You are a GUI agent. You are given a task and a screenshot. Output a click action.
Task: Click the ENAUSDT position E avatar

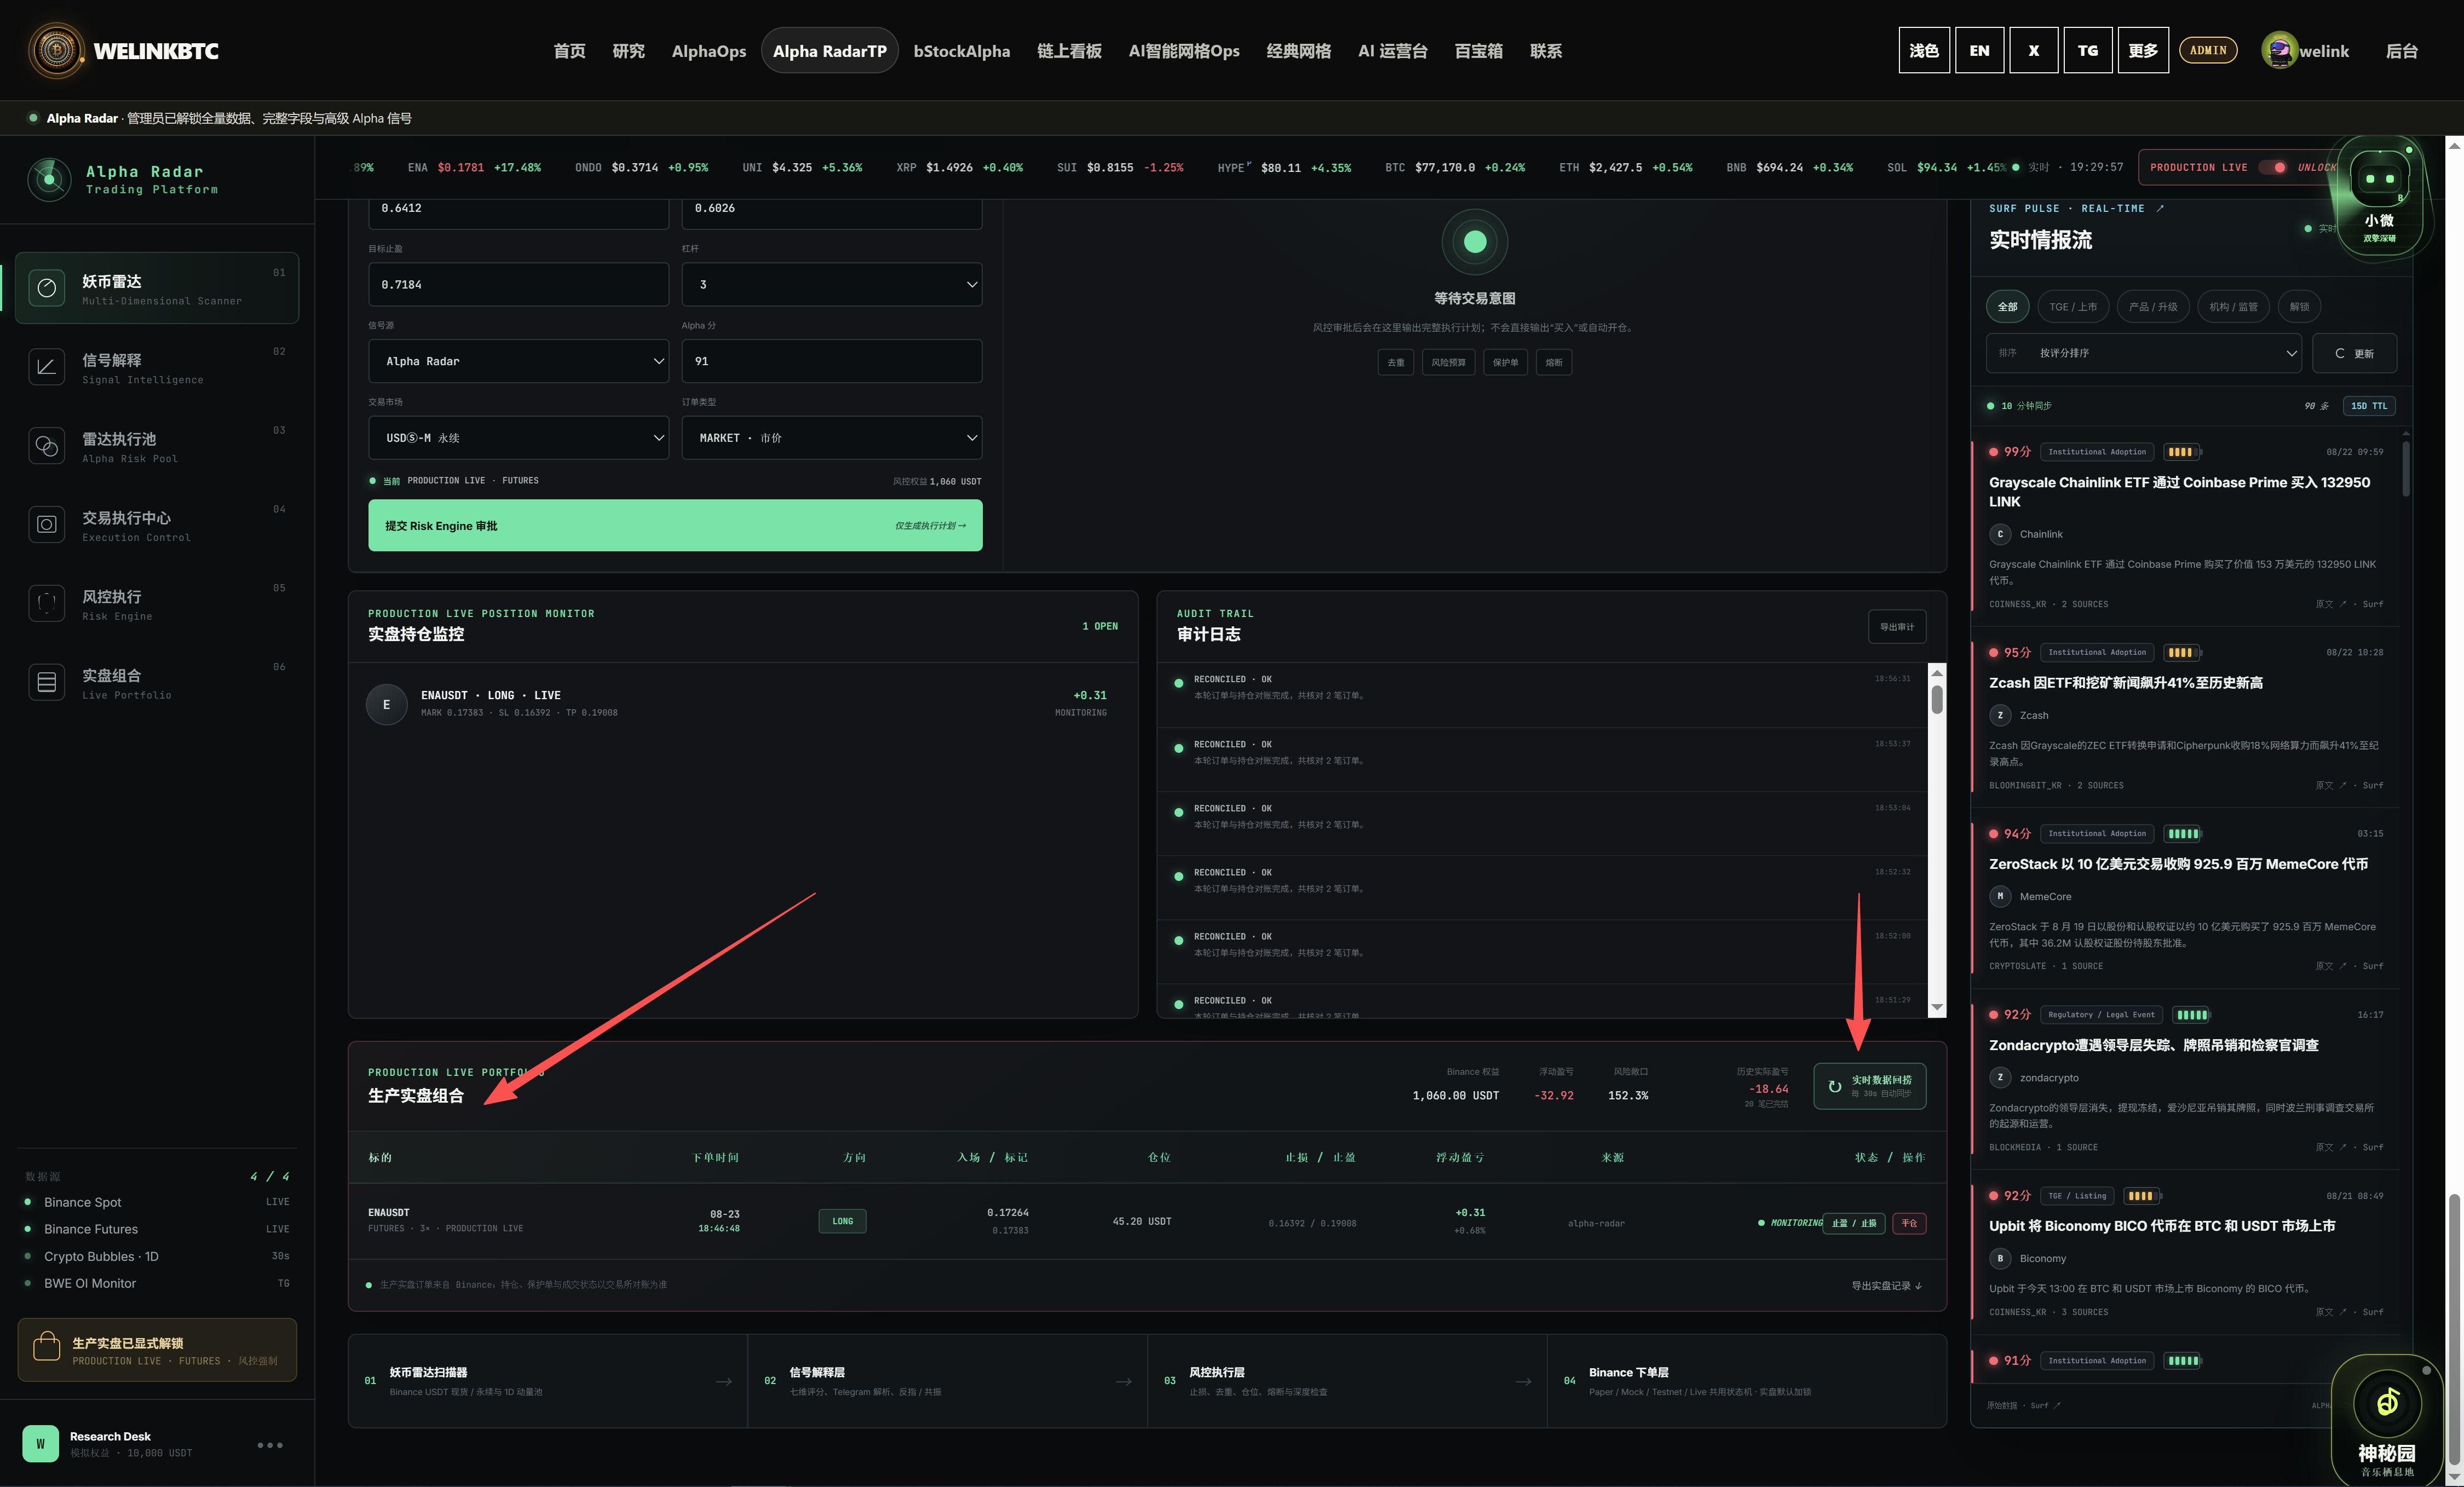pyautogui.click(x=386, y=704)
